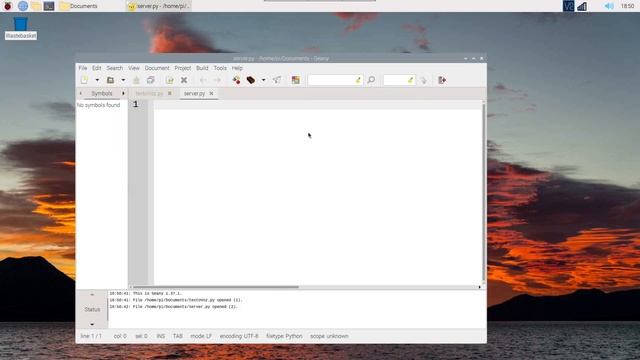This screenshot has height=360, width=640.
Task: Open the Project menu
Action: (x=183, y=68)
